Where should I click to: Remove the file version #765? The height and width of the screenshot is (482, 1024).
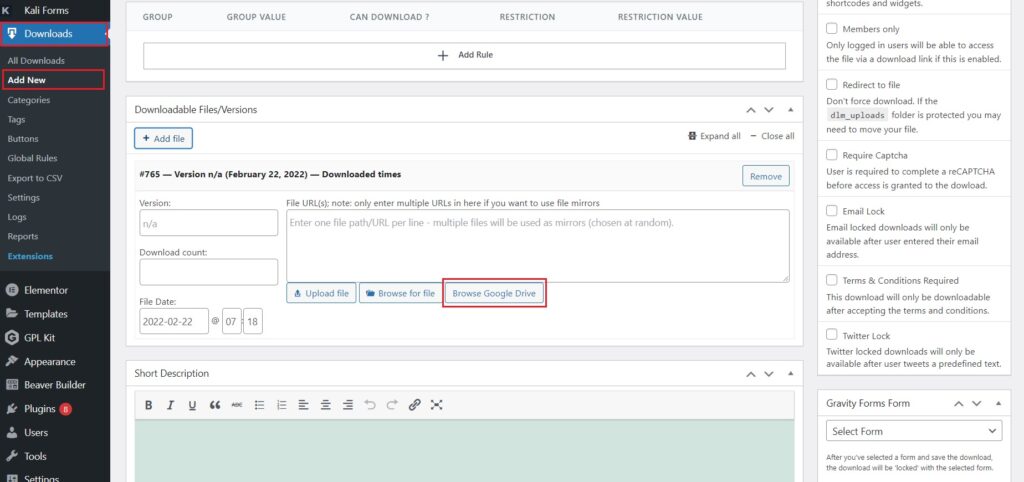coord(765,176)
